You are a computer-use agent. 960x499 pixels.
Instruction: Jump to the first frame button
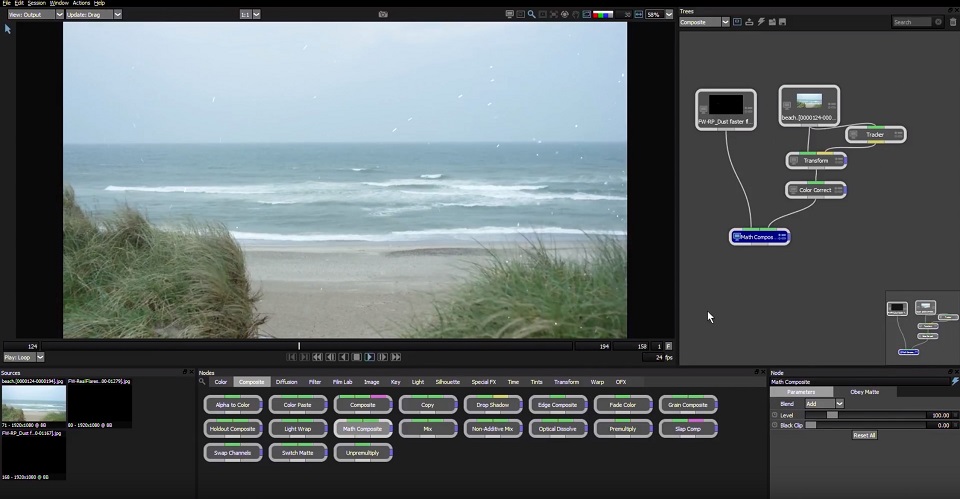pos(317,357)
